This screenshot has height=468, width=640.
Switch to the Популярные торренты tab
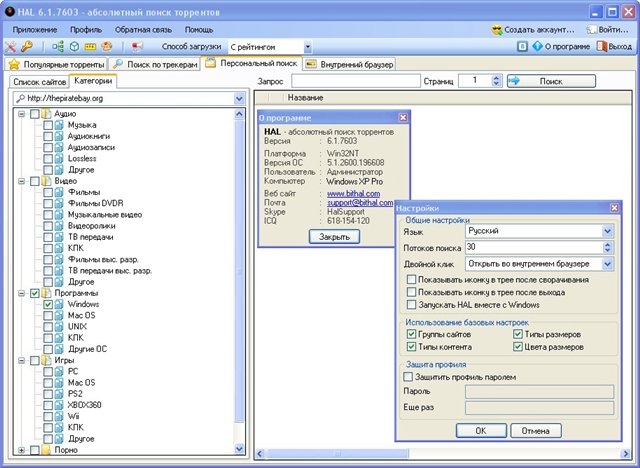(57, 64)
